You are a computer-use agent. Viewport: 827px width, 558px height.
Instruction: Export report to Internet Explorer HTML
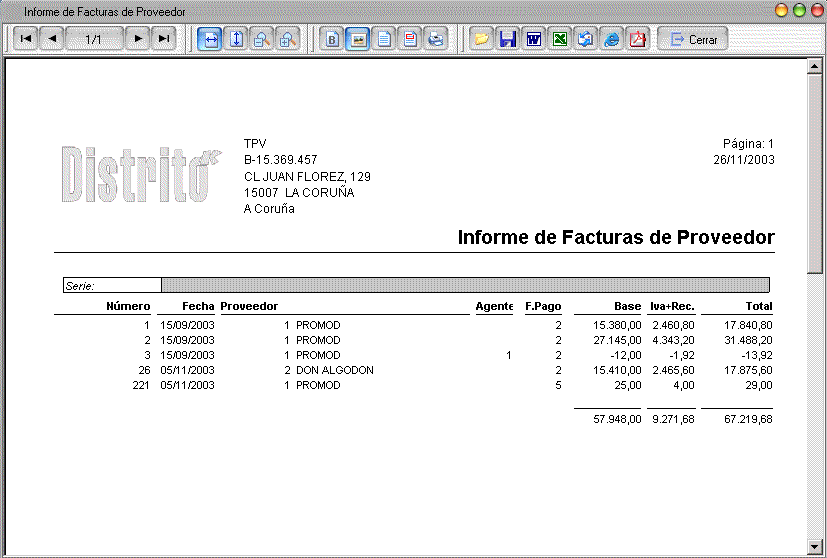[x=611, y=39]
